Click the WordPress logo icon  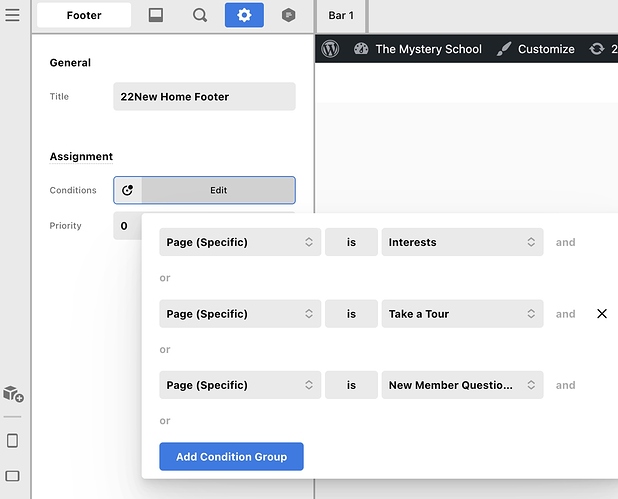click(x=330, y=49)
